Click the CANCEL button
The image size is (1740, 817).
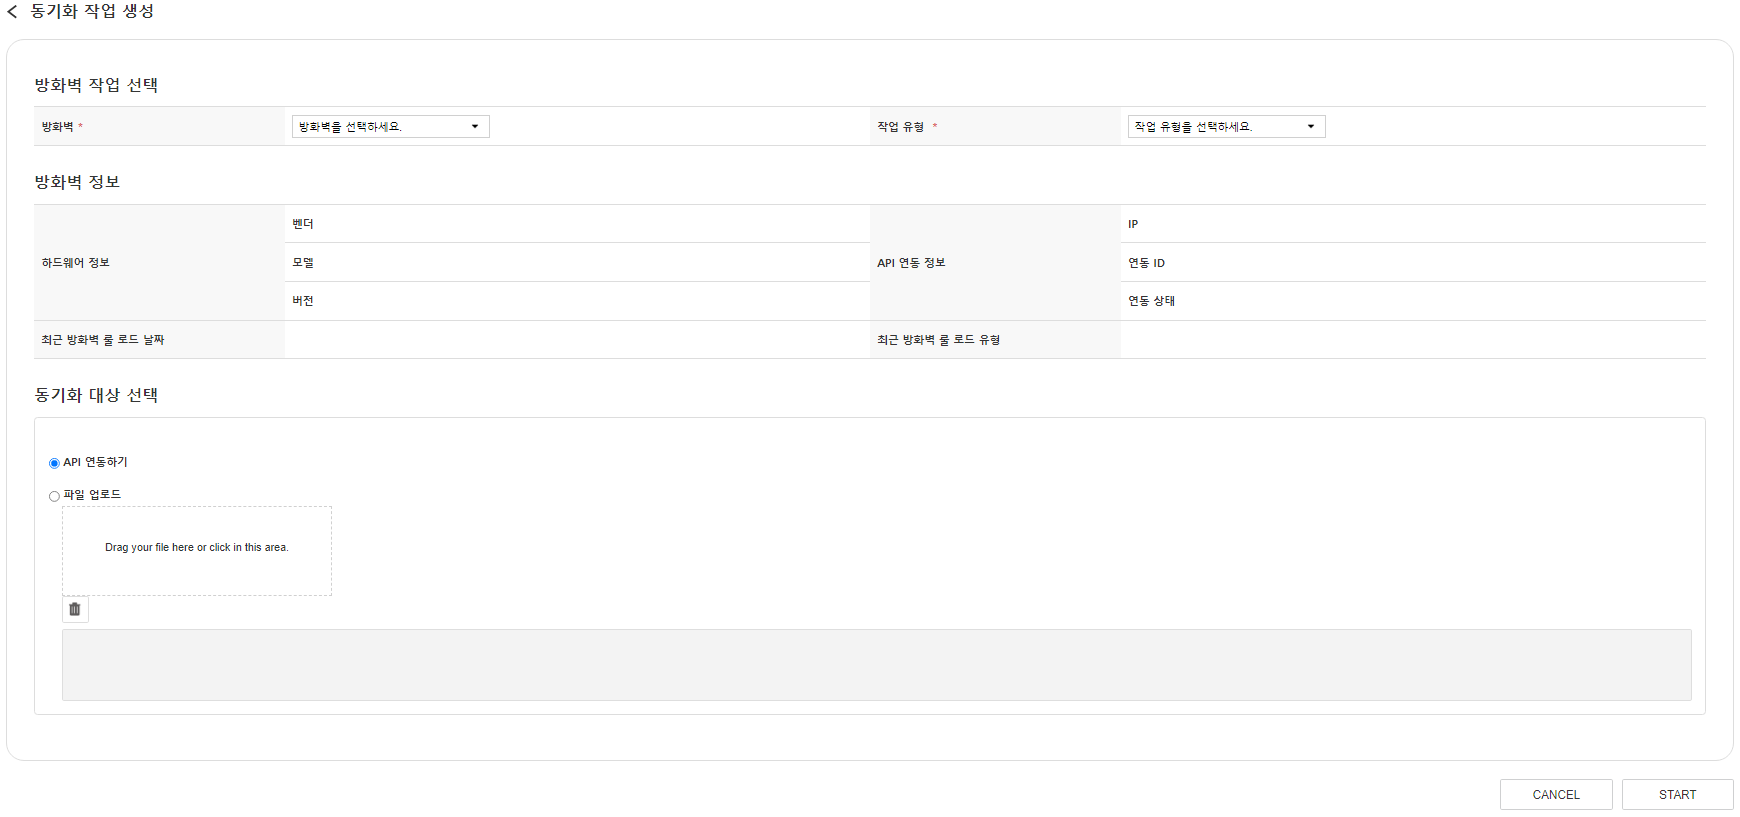point(1556,795)
